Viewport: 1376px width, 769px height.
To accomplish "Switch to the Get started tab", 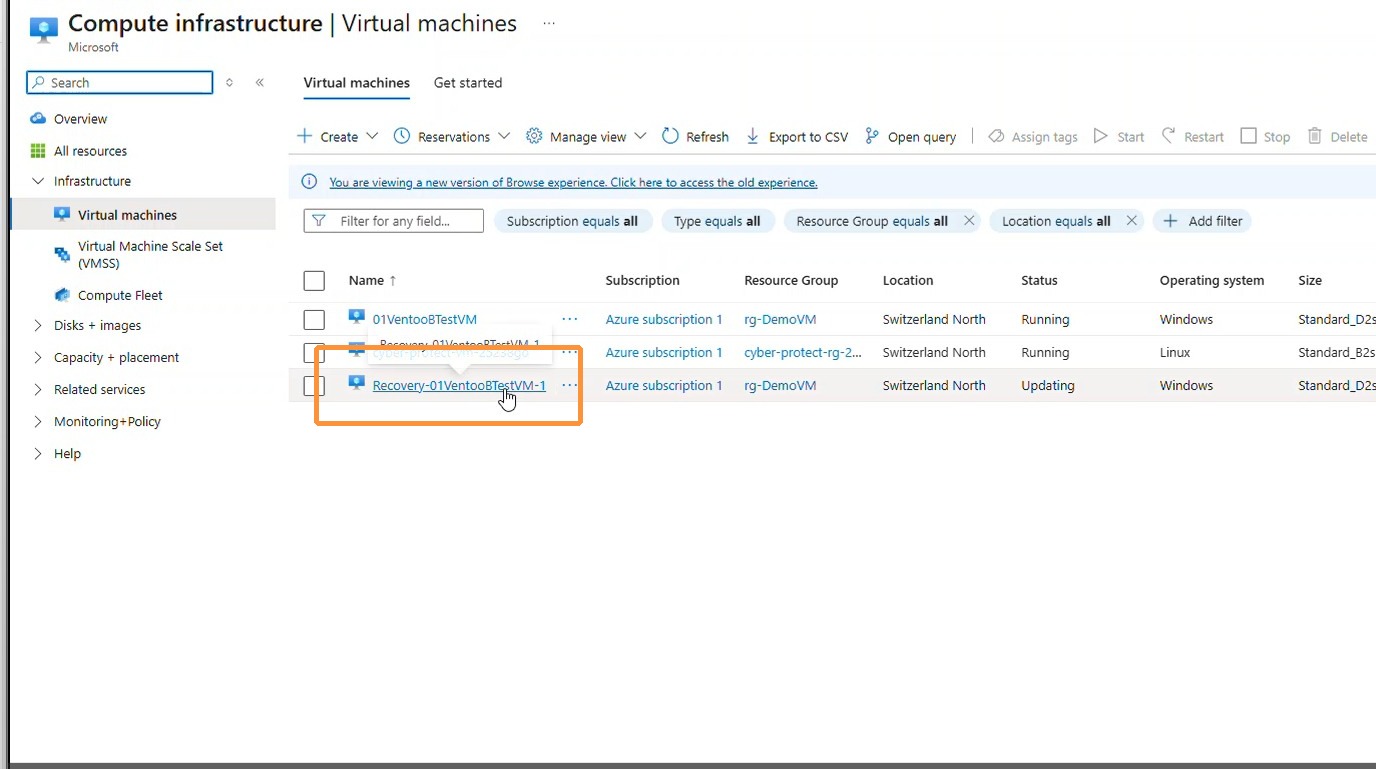I will click(468, 83).
